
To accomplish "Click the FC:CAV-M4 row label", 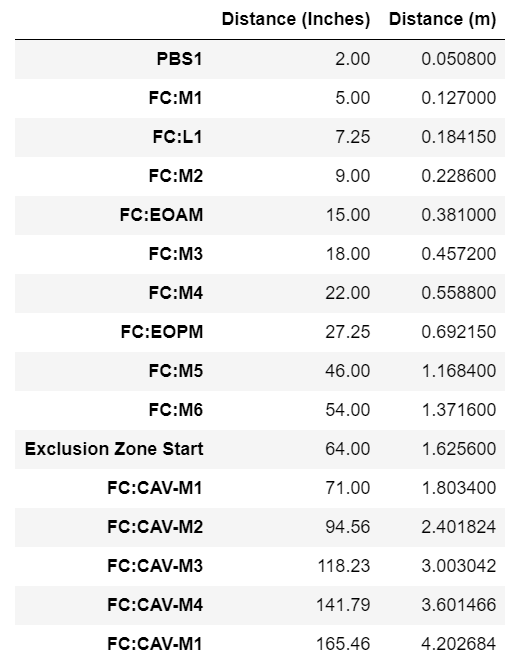I will 155,605.
